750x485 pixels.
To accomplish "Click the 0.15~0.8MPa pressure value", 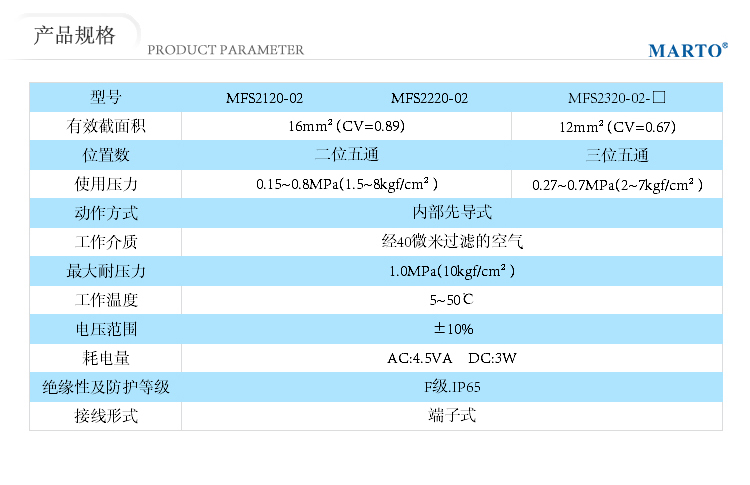I will [346, 185].
